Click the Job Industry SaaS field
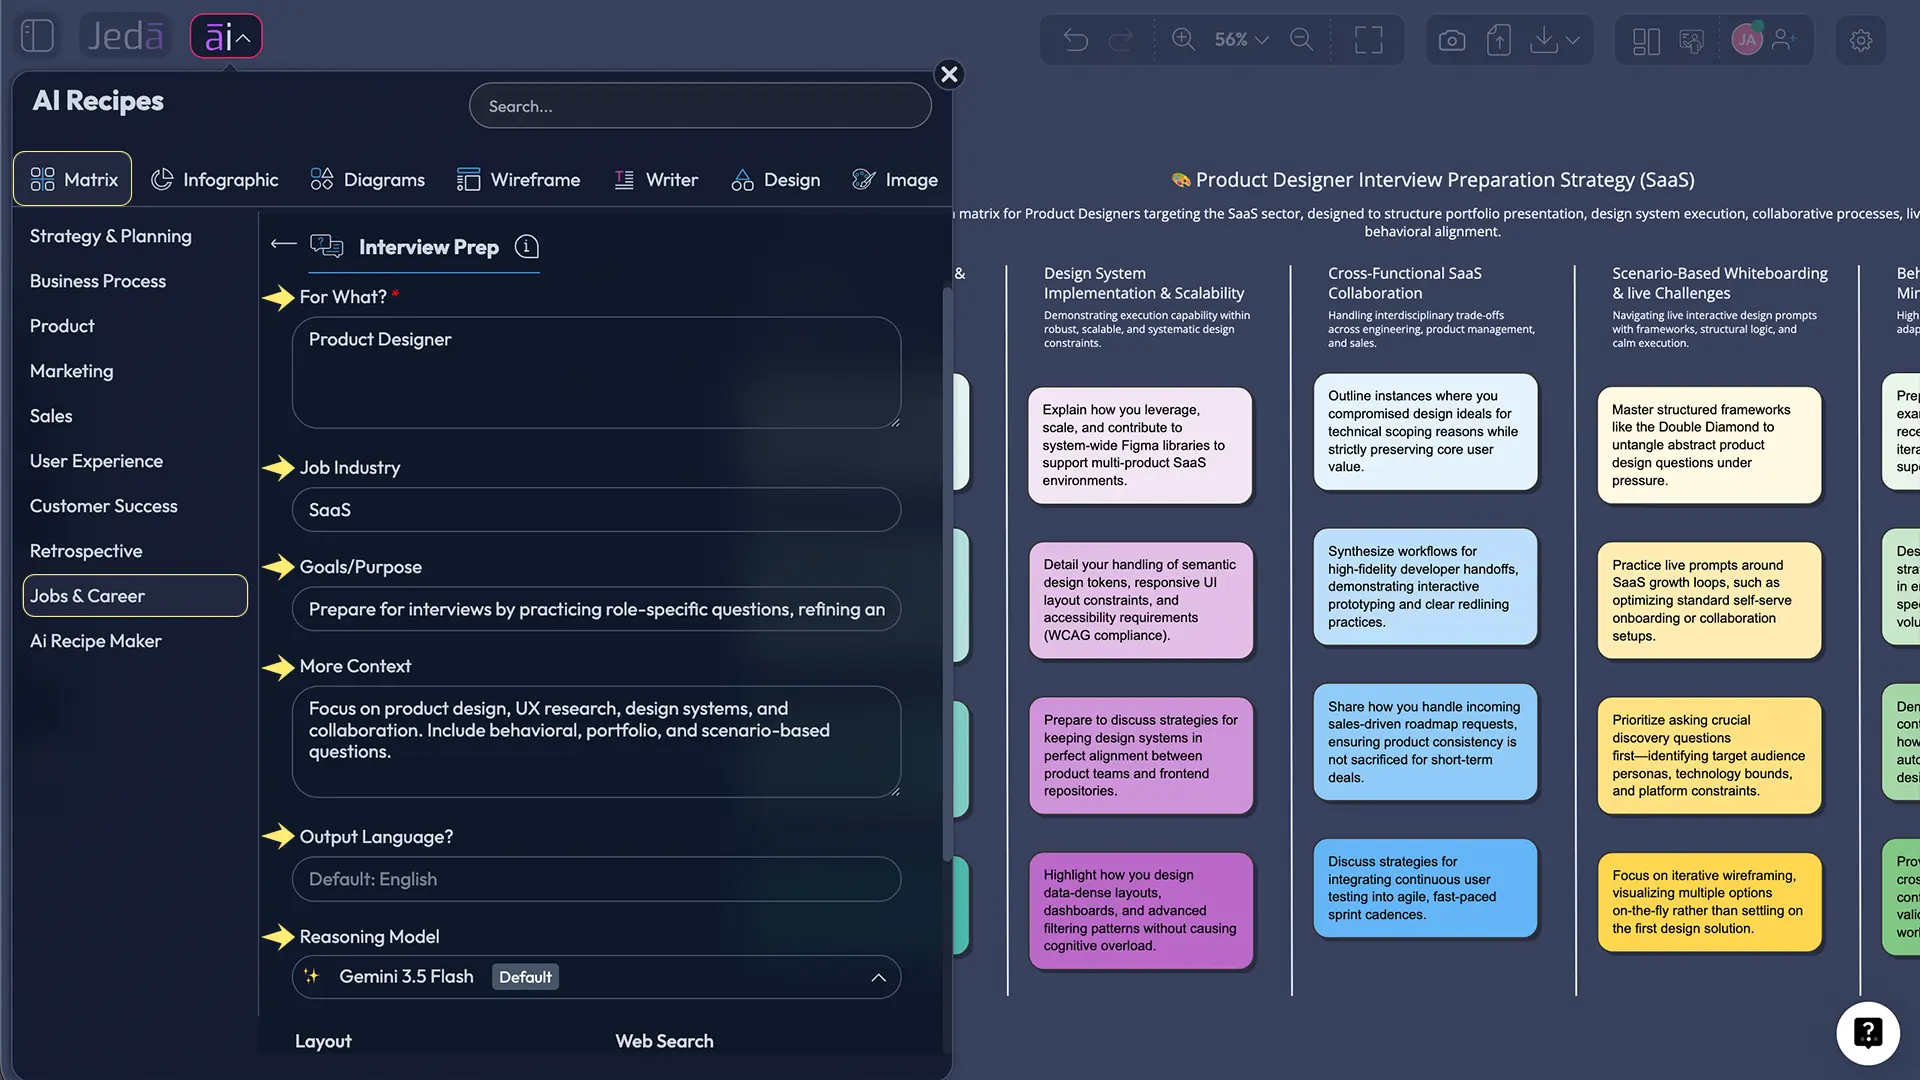The height and width of the screenshot is (1080, 1920). [596, 510]
